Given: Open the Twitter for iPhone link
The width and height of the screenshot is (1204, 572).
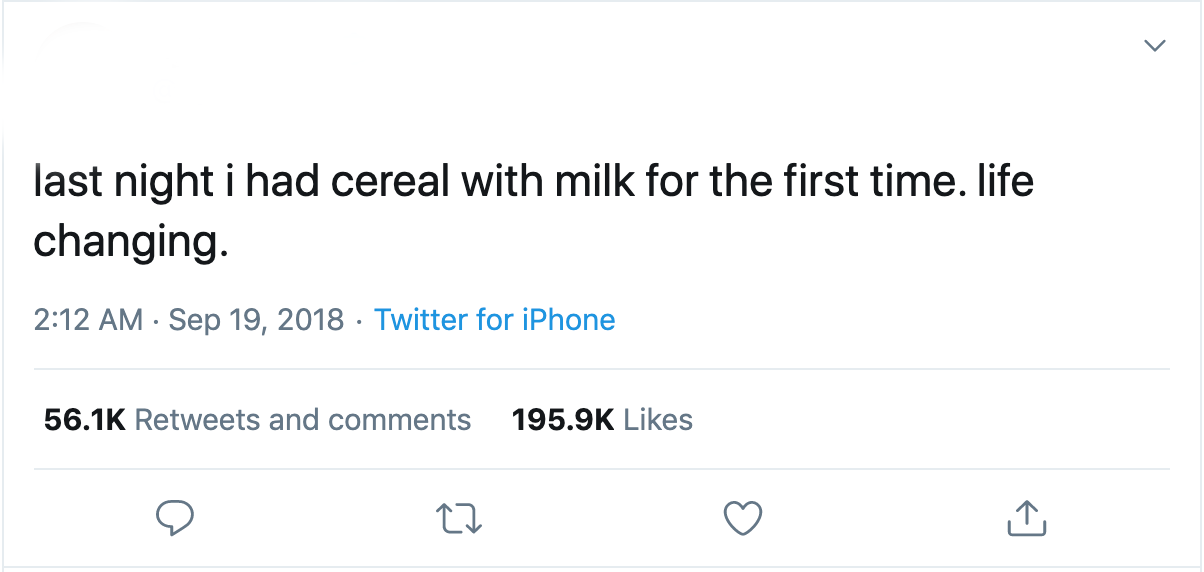Looking at the screenshot, I should coord(494,320).
